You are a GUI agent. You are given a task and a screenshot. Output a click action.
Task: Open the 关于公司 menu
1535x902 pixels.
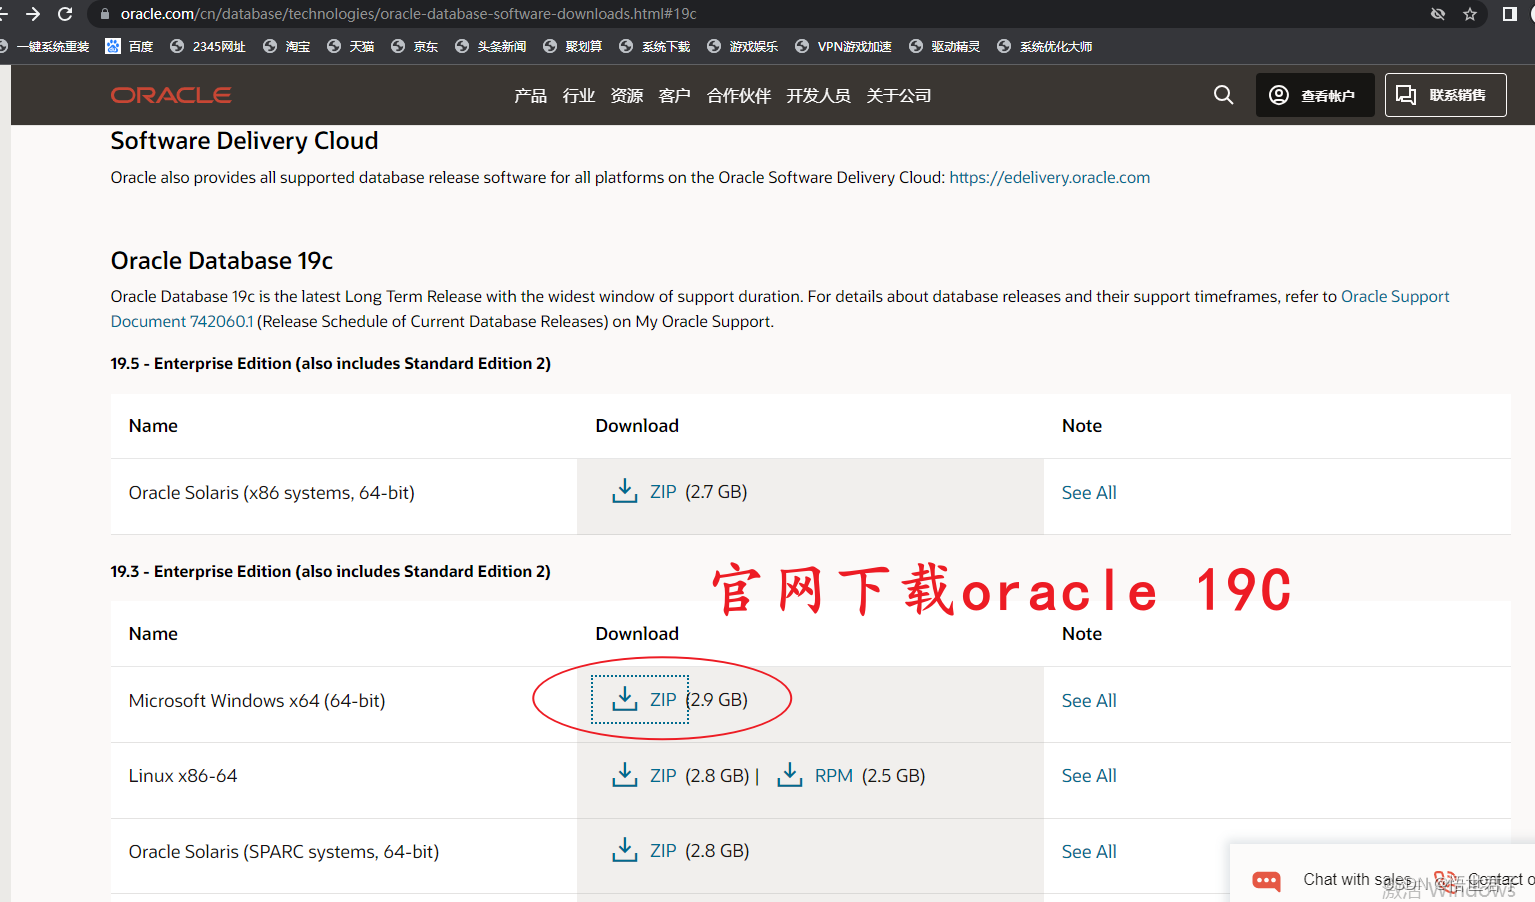(898, 95)
